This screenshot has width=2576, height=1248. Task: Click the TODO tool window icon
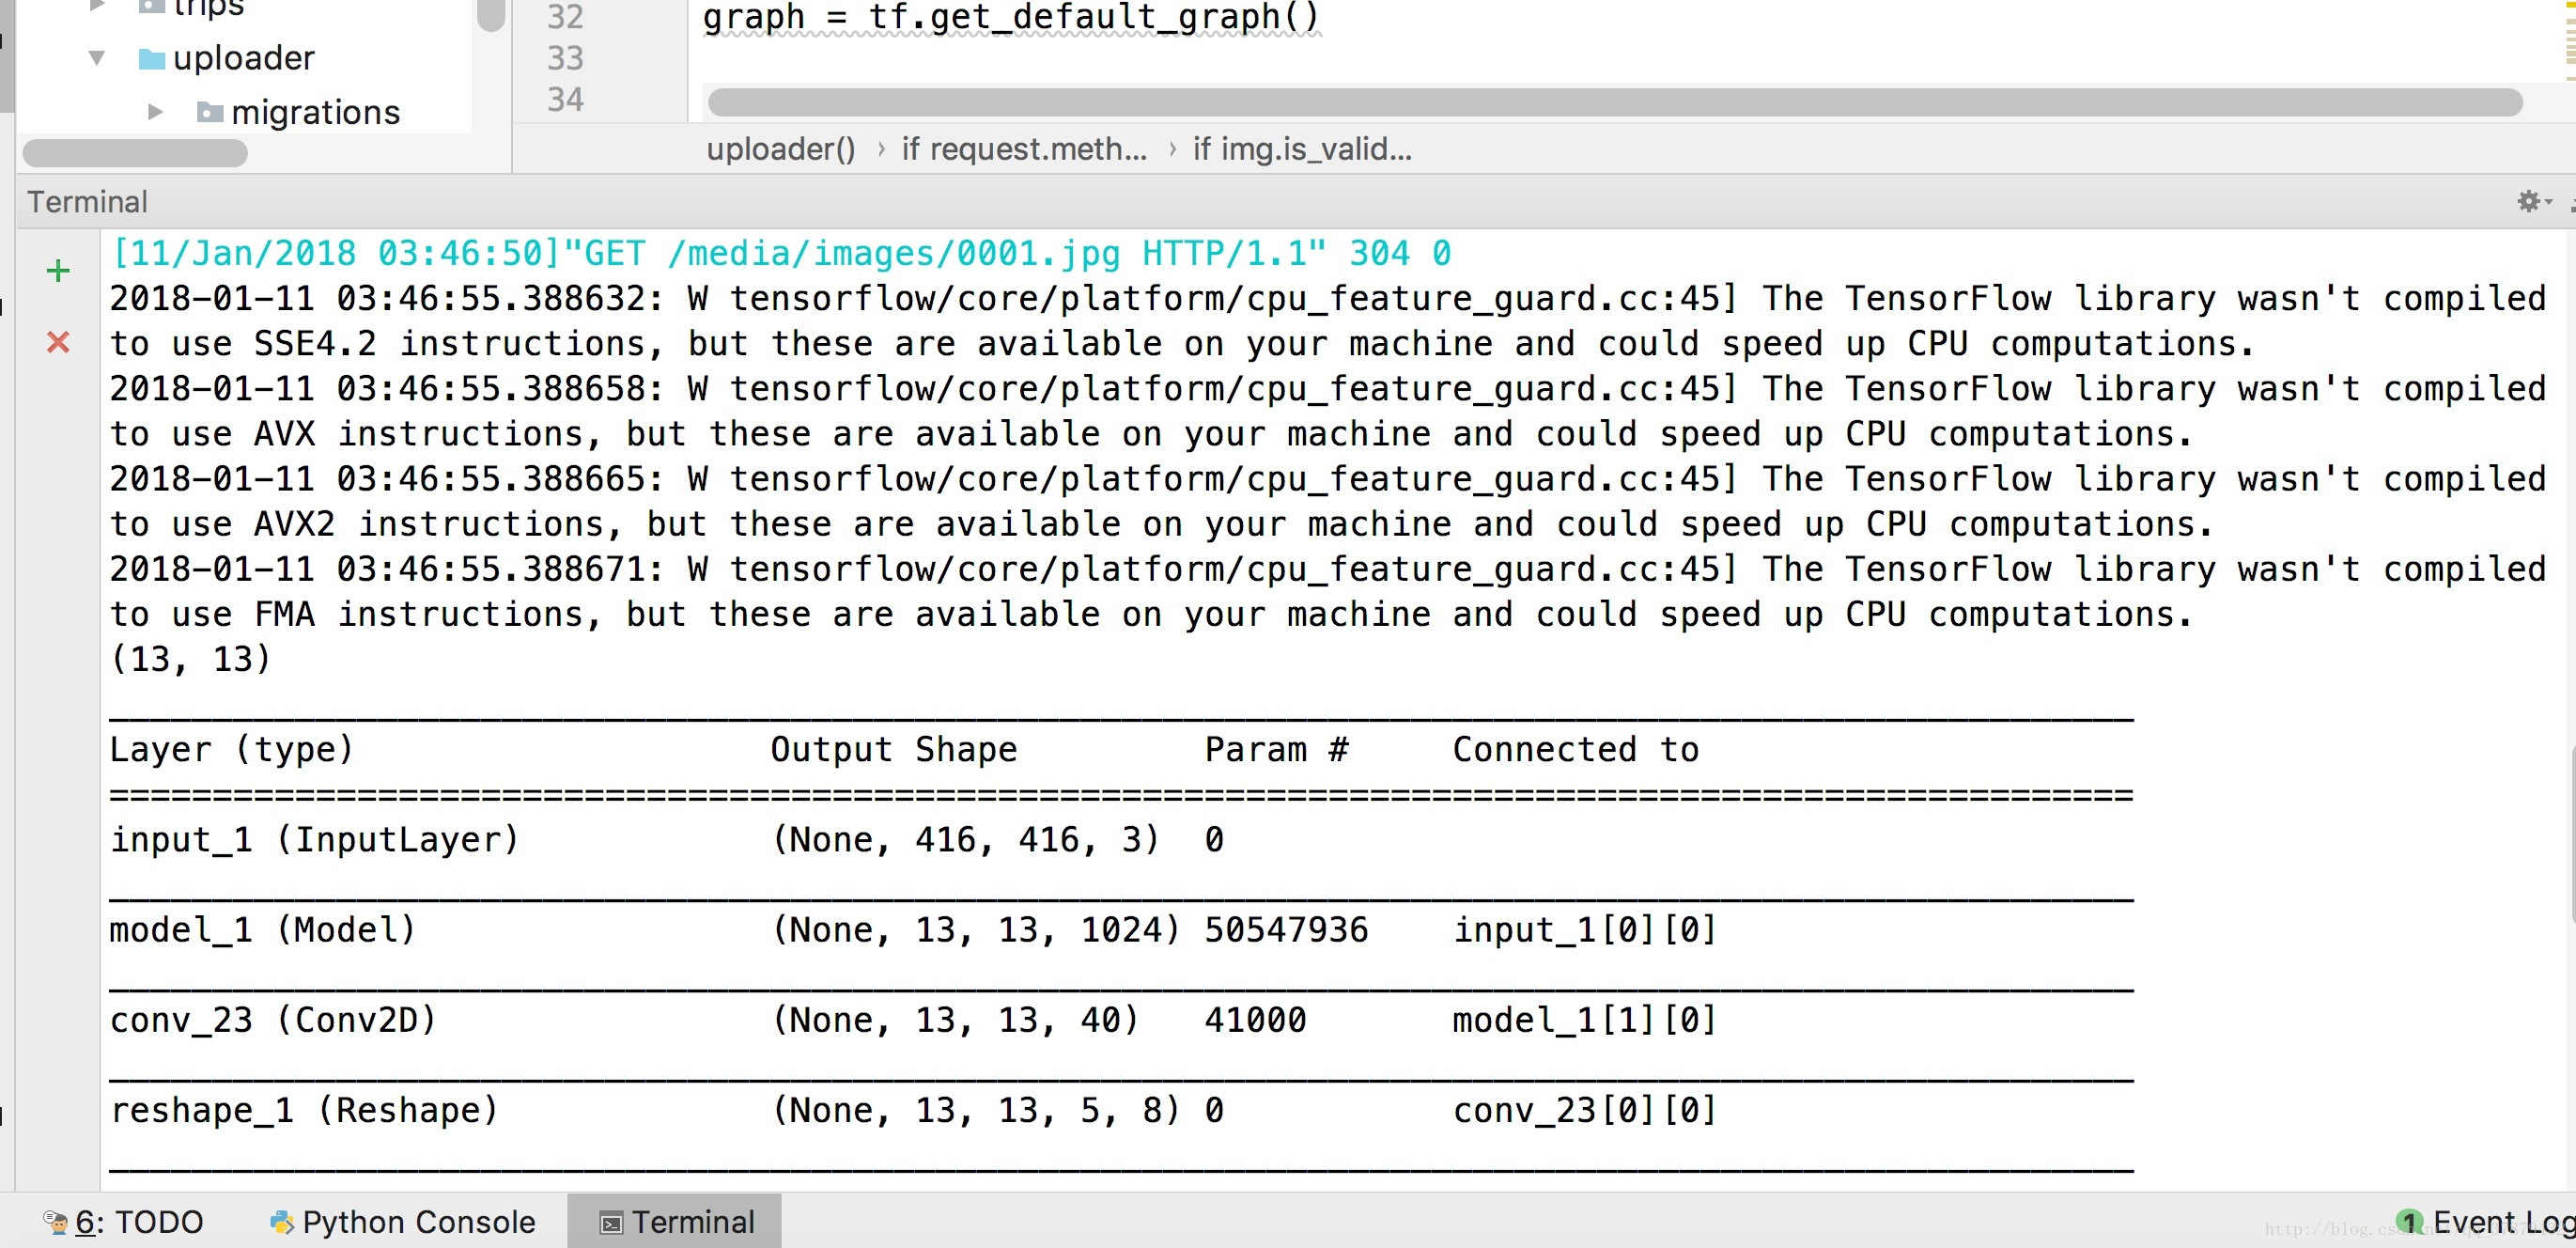(x=56, y=1221)
